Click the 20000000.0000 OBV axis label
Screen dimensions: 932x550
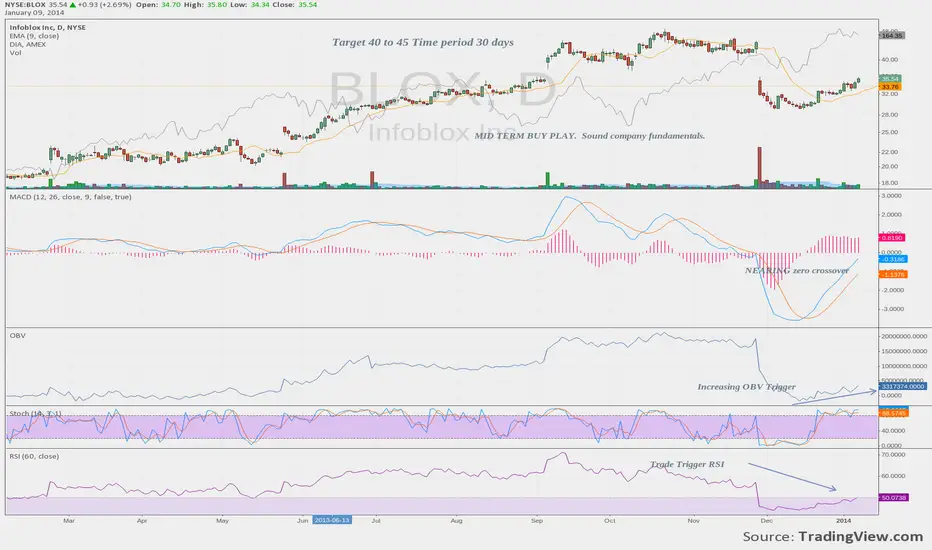(x=904, y=337)
